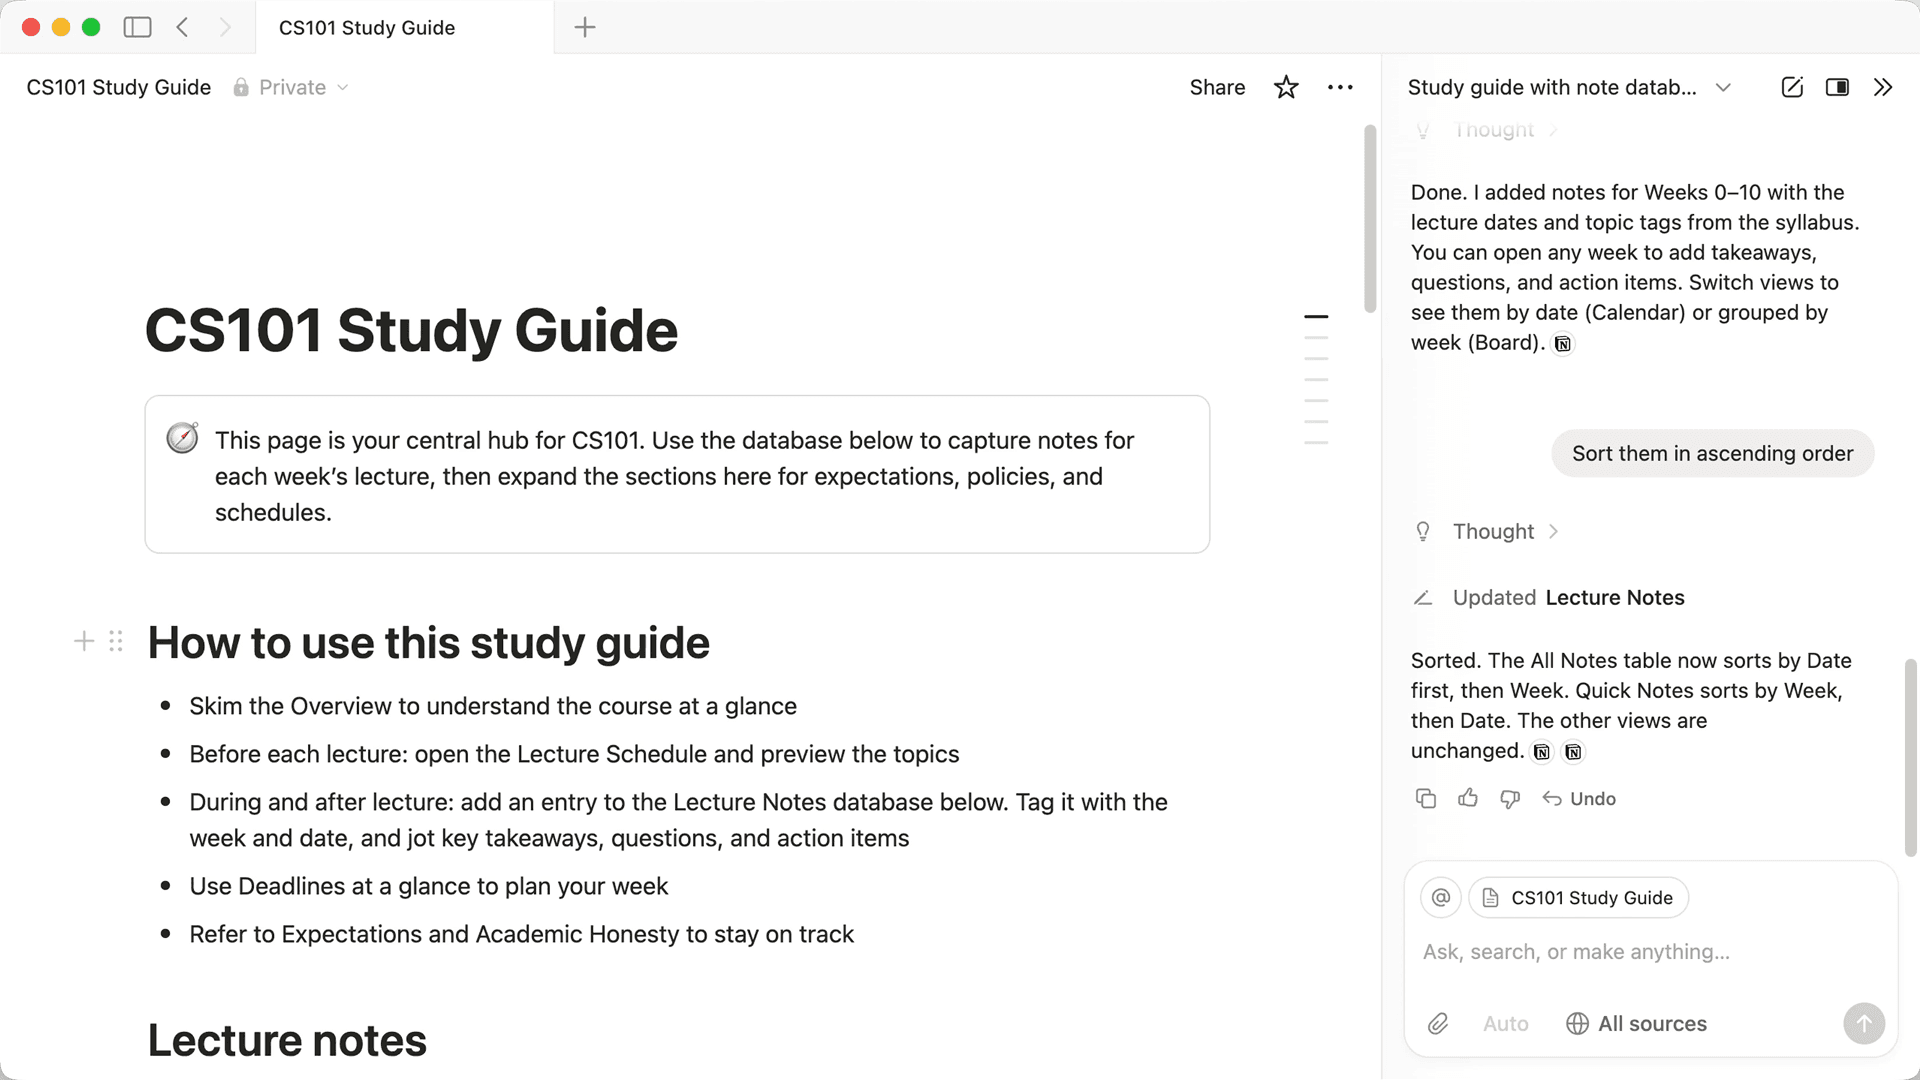Click the Share button
The height and width of the screenshot is (1080, 1920).
pyautogui.click(x=1217, y=87)
